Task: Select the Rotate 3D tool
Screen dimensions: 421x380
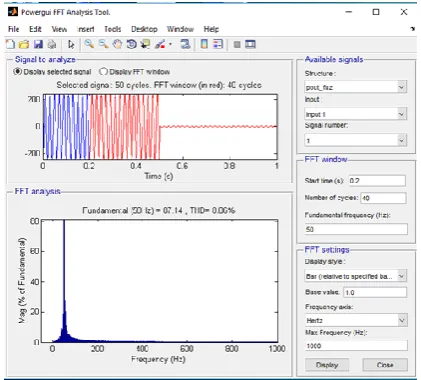Action: click(131, 44)
